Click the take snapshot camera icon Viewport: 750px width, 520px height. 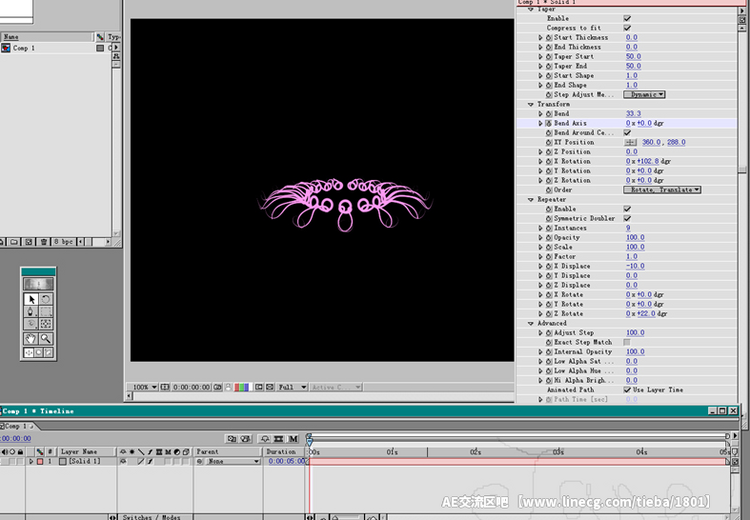point(218,387)
